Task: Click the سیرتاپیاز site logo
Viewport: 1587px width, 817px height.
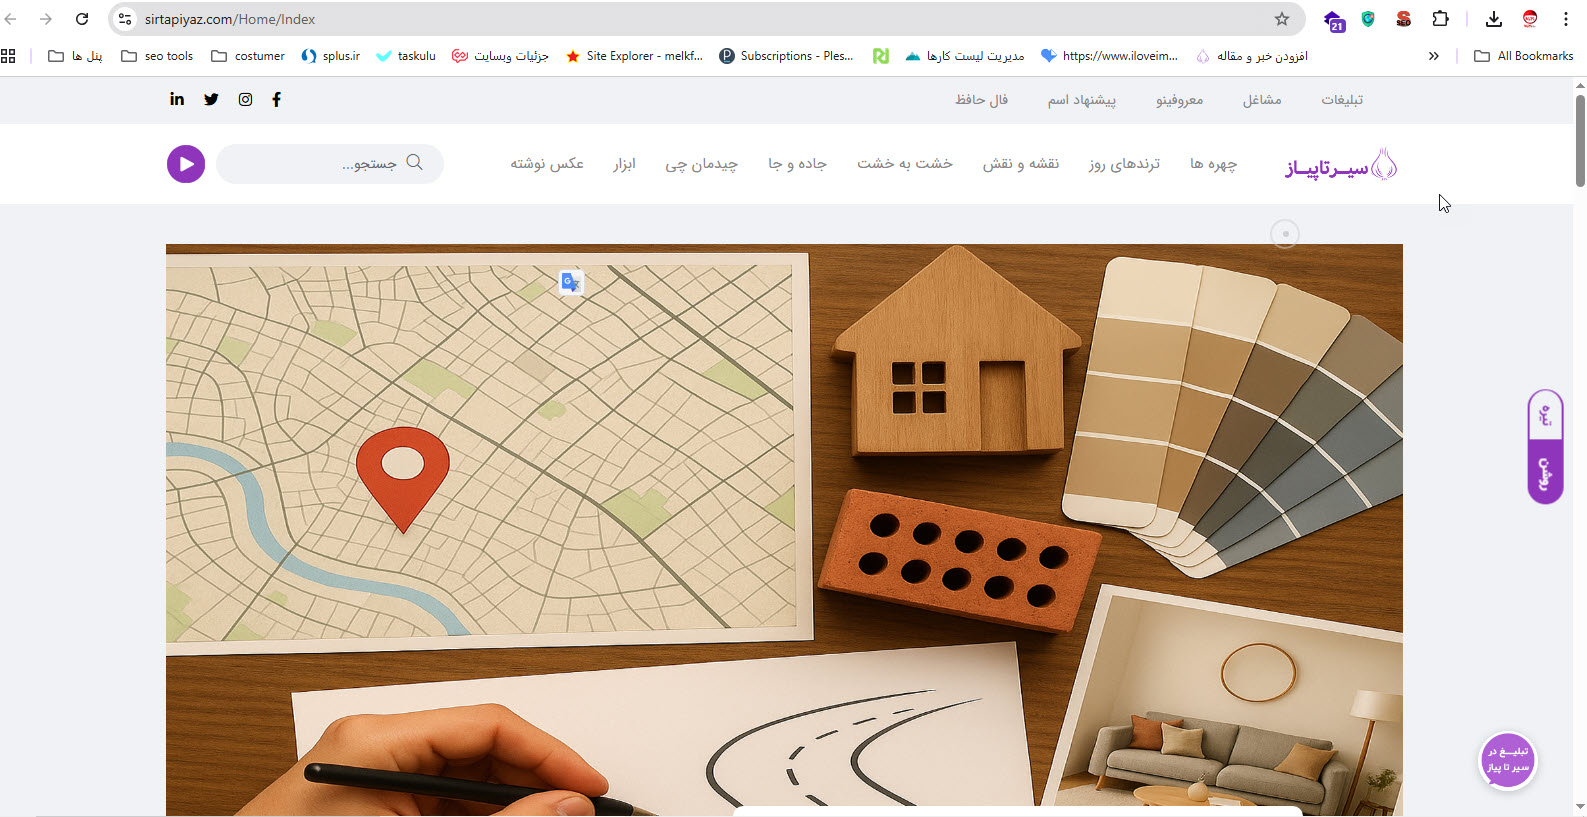Action: [1341, 165]
